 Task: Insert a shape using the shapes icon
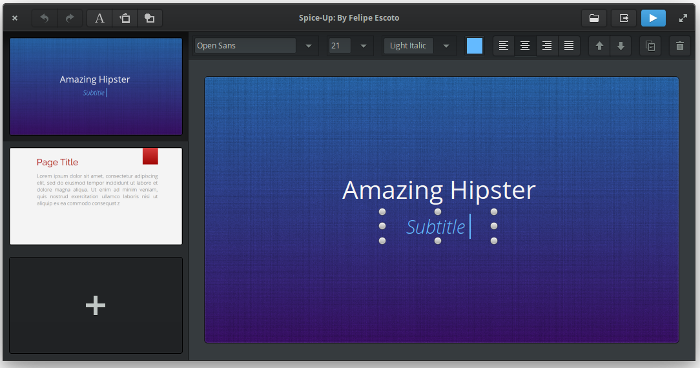click(x=150, y=18)
